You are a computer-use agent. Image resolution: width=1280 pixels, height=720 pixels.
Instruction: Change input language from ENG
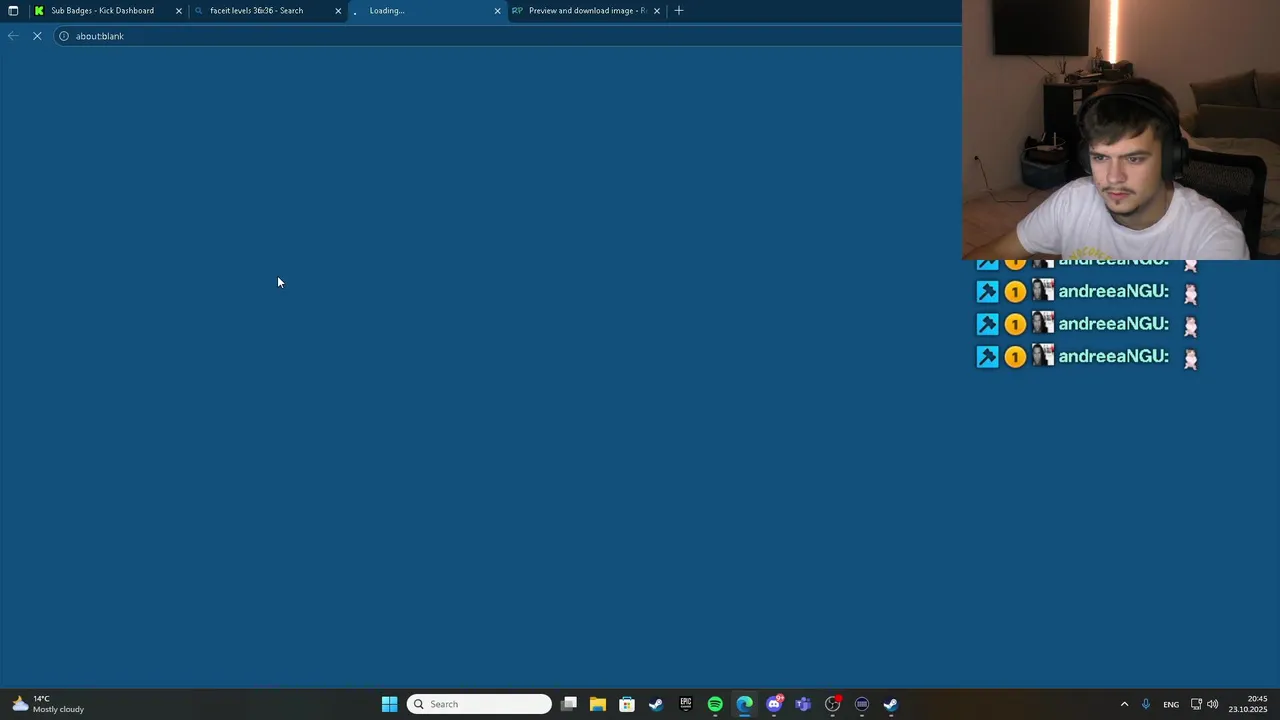(1171, 704)
